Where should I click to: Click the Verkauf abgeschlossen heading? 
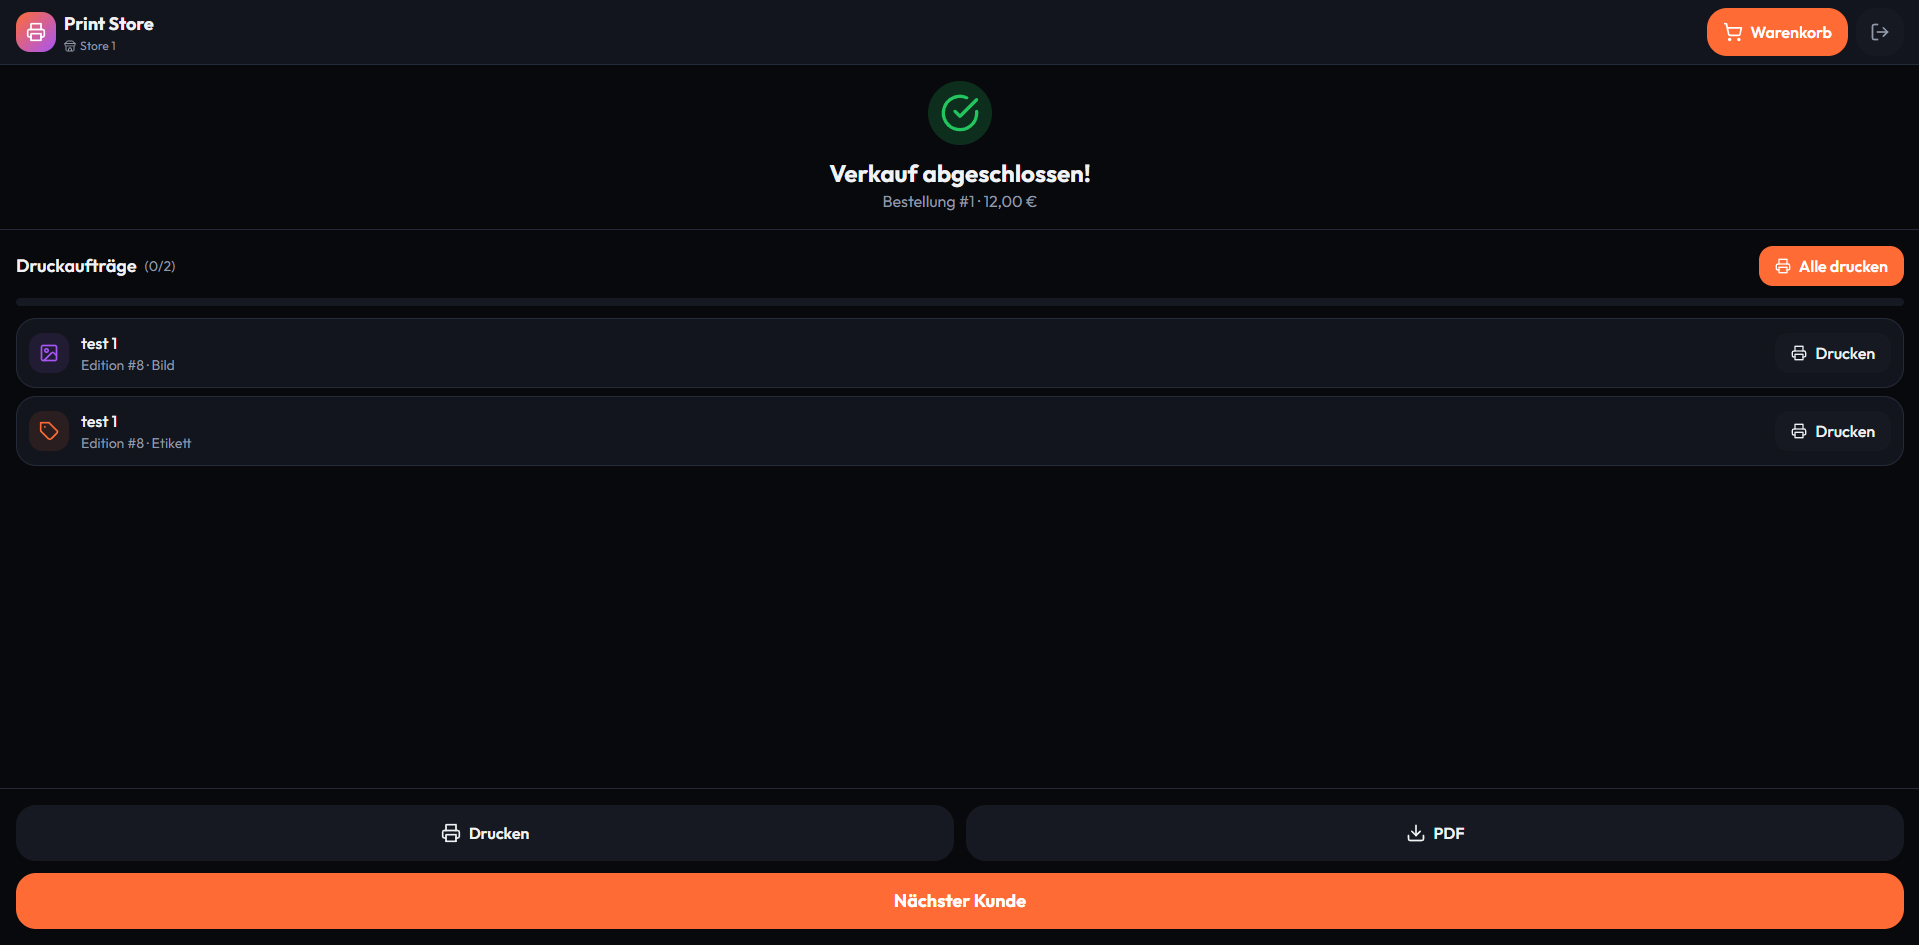[960, 174]
